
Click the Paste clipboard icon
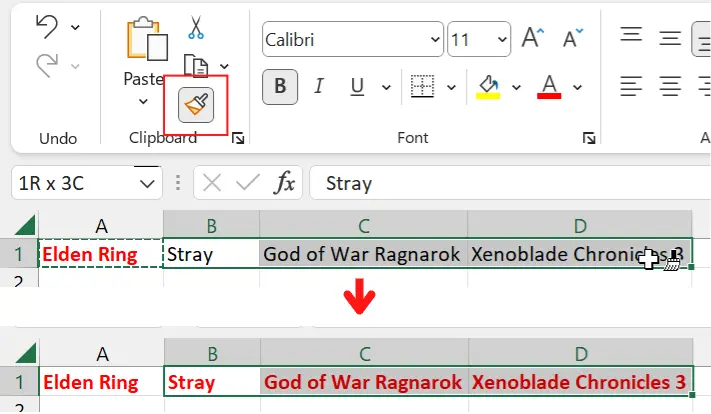(x=146, y=39)
